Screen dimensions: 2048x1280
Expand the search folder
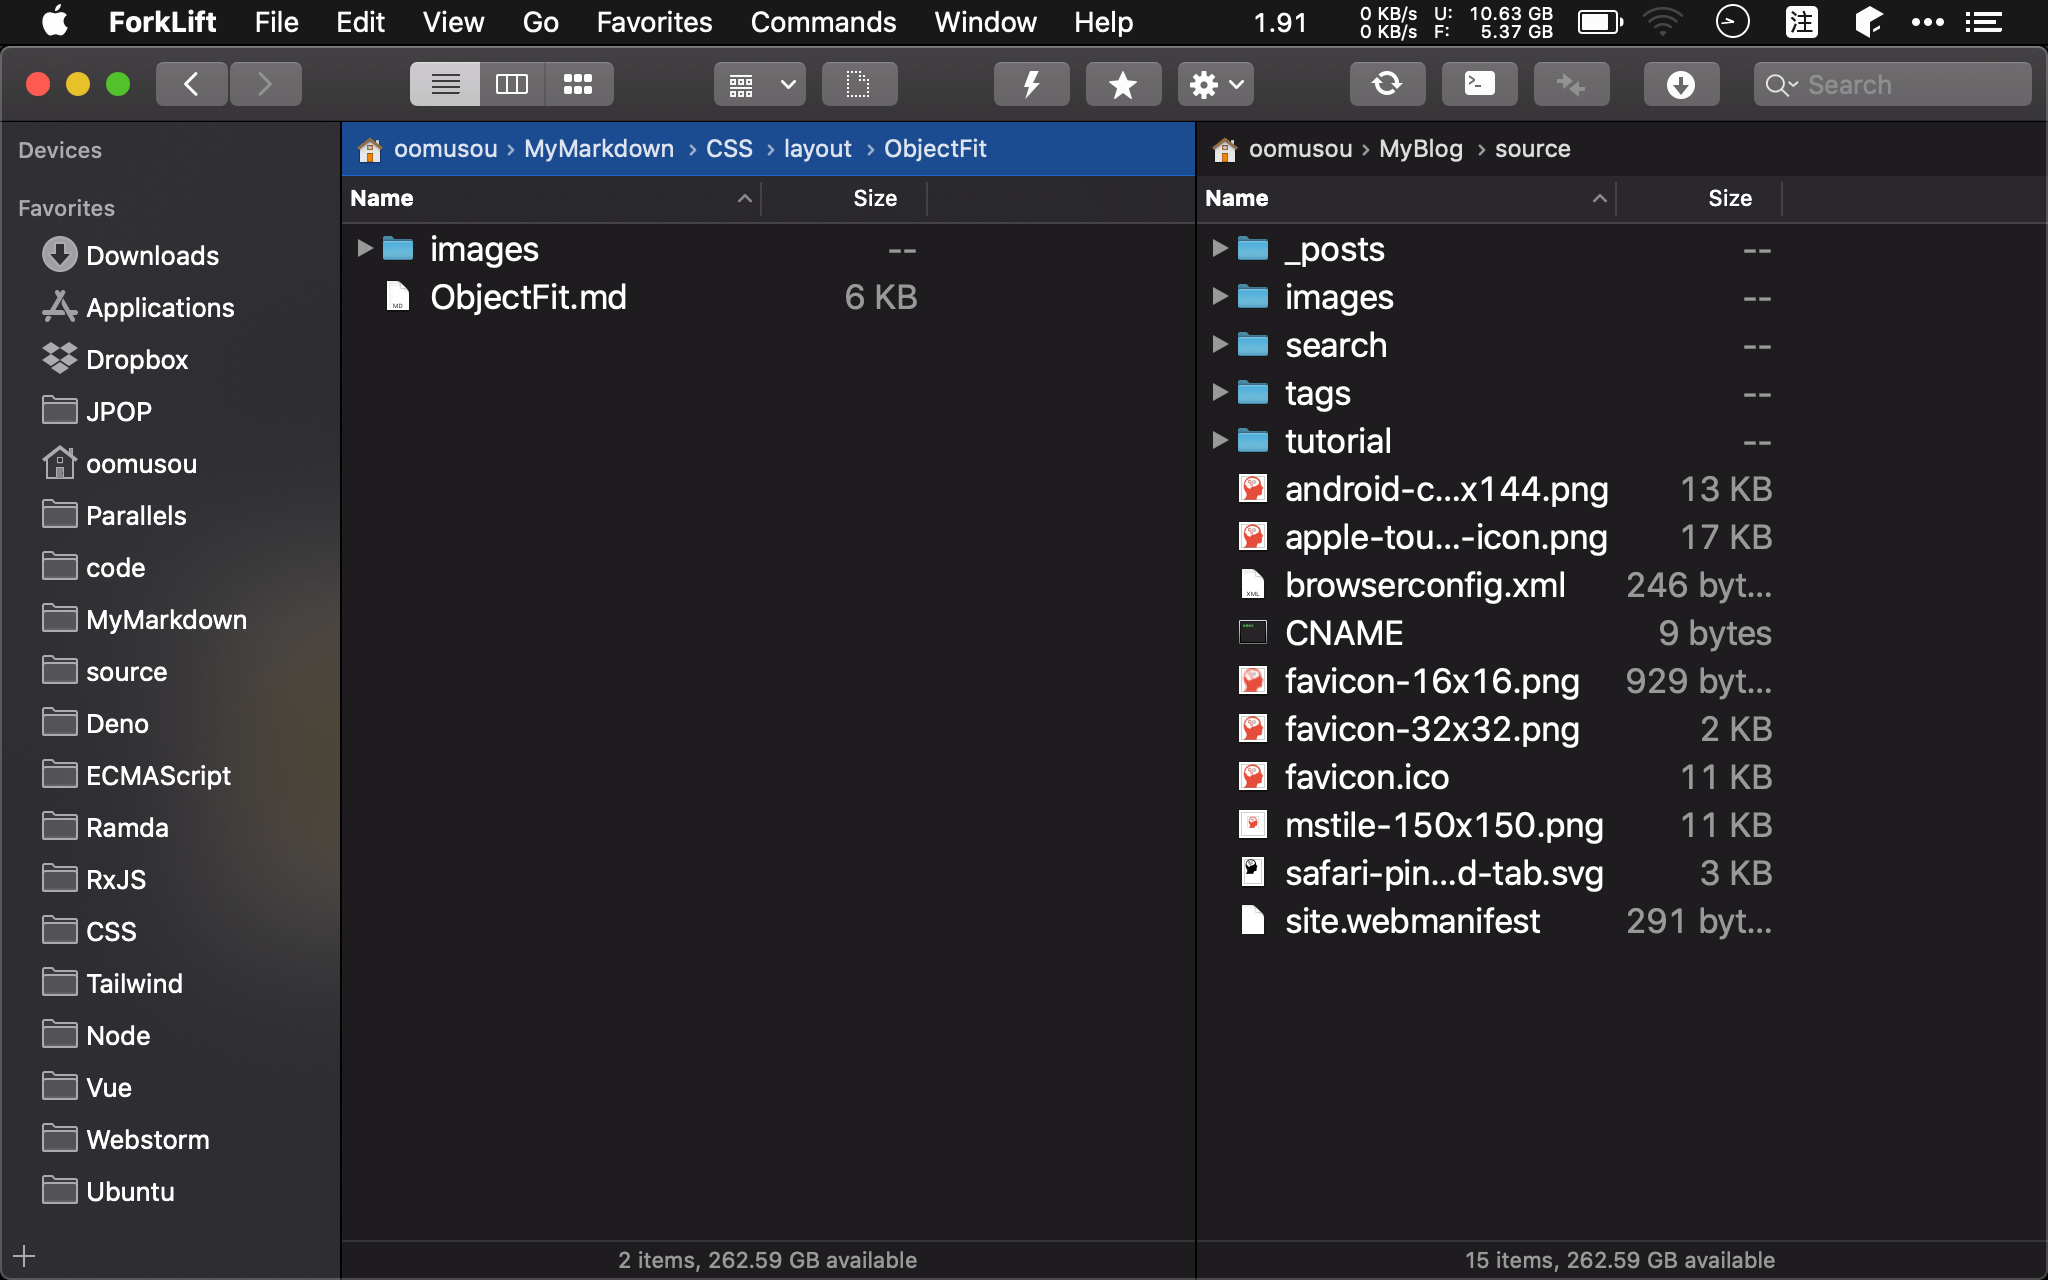1219,344
